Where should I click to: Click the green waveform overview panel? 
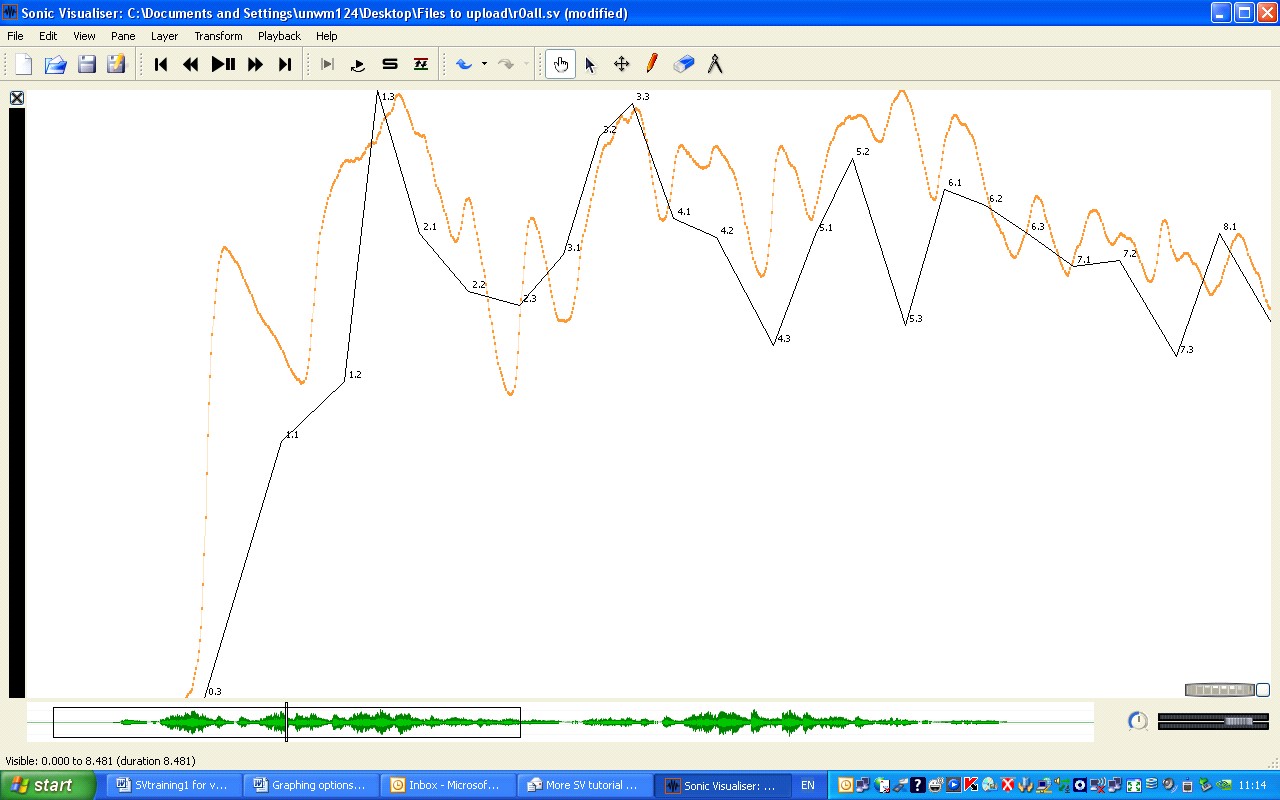tap(560, 722)
